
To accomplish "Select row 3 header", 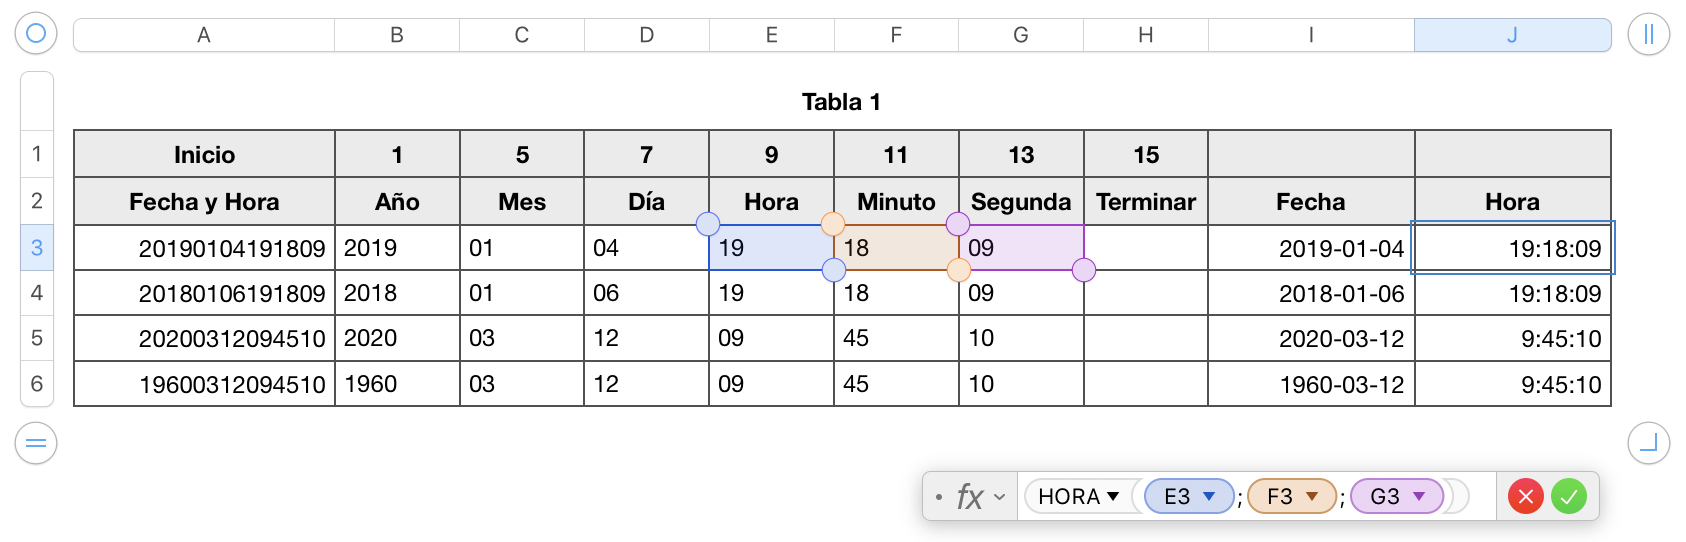I will 37,248.
